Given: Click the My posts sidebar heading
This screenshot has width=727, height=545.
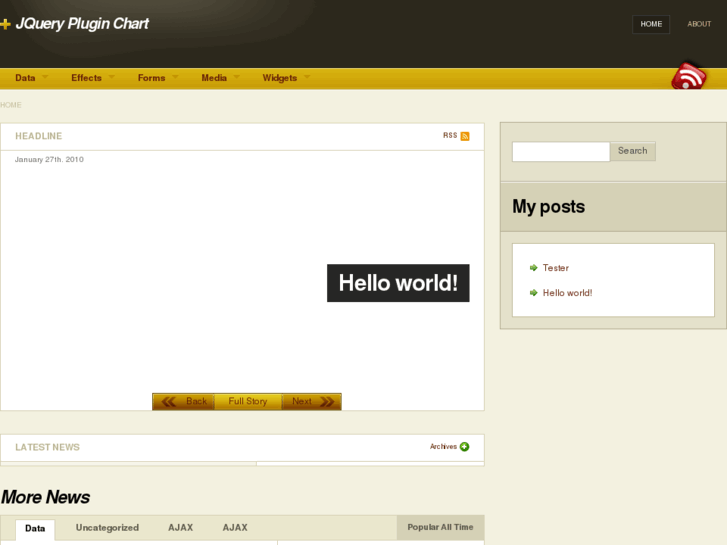Looking at the screenshot, I should point(548,207).
